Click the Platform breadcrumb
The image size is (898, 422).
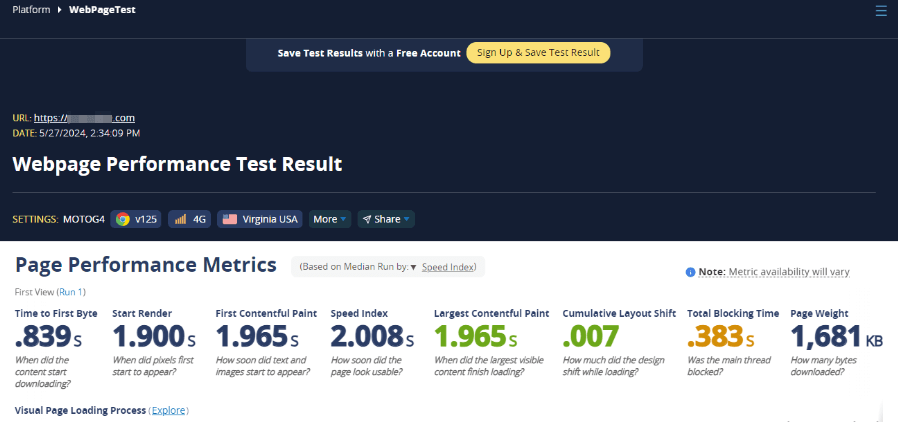(x=31, y=10)
